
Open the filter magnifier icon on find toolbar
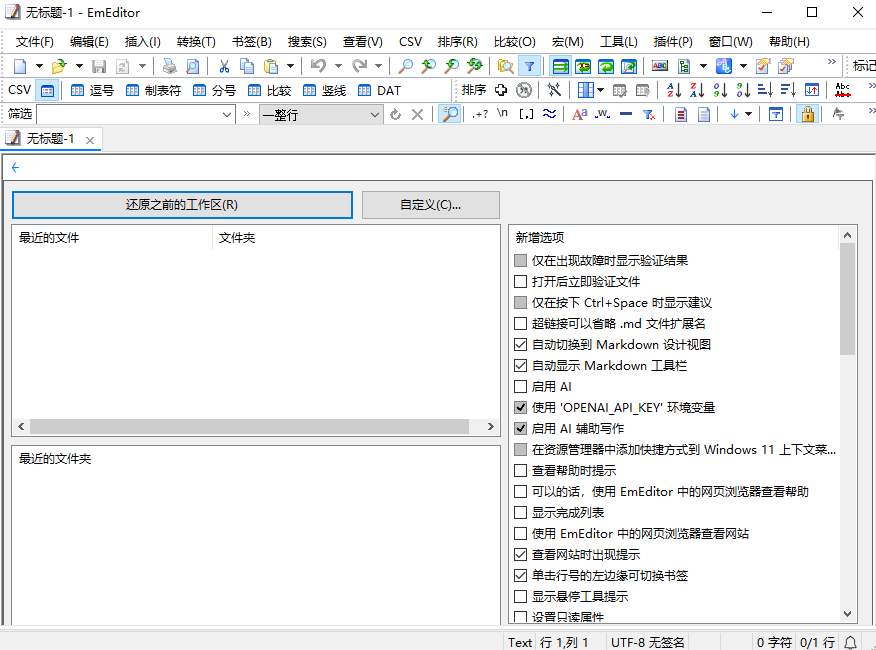[x=449, y=113]
